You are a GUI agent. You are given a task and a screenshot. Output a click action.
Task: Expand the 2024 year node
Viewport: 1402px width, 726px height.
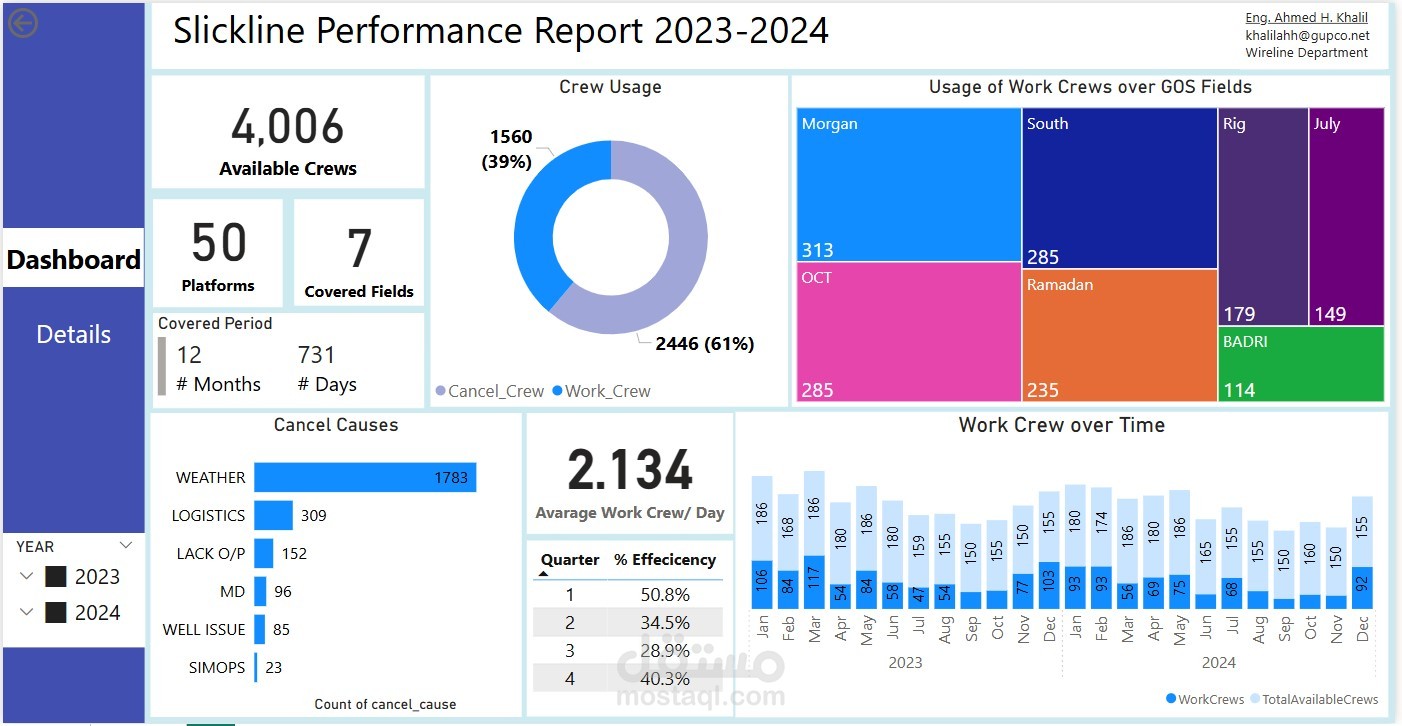(27, 613)
